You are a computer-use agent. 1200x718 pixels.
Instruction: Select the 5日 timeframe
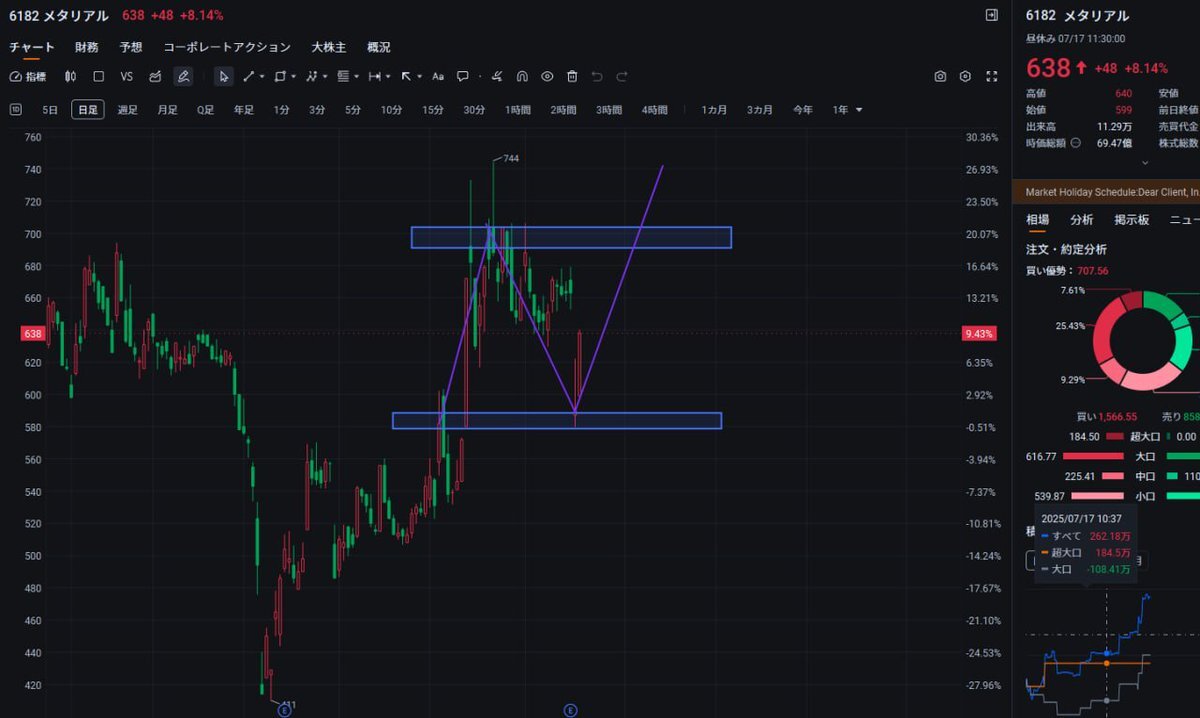tap(50, 109)
